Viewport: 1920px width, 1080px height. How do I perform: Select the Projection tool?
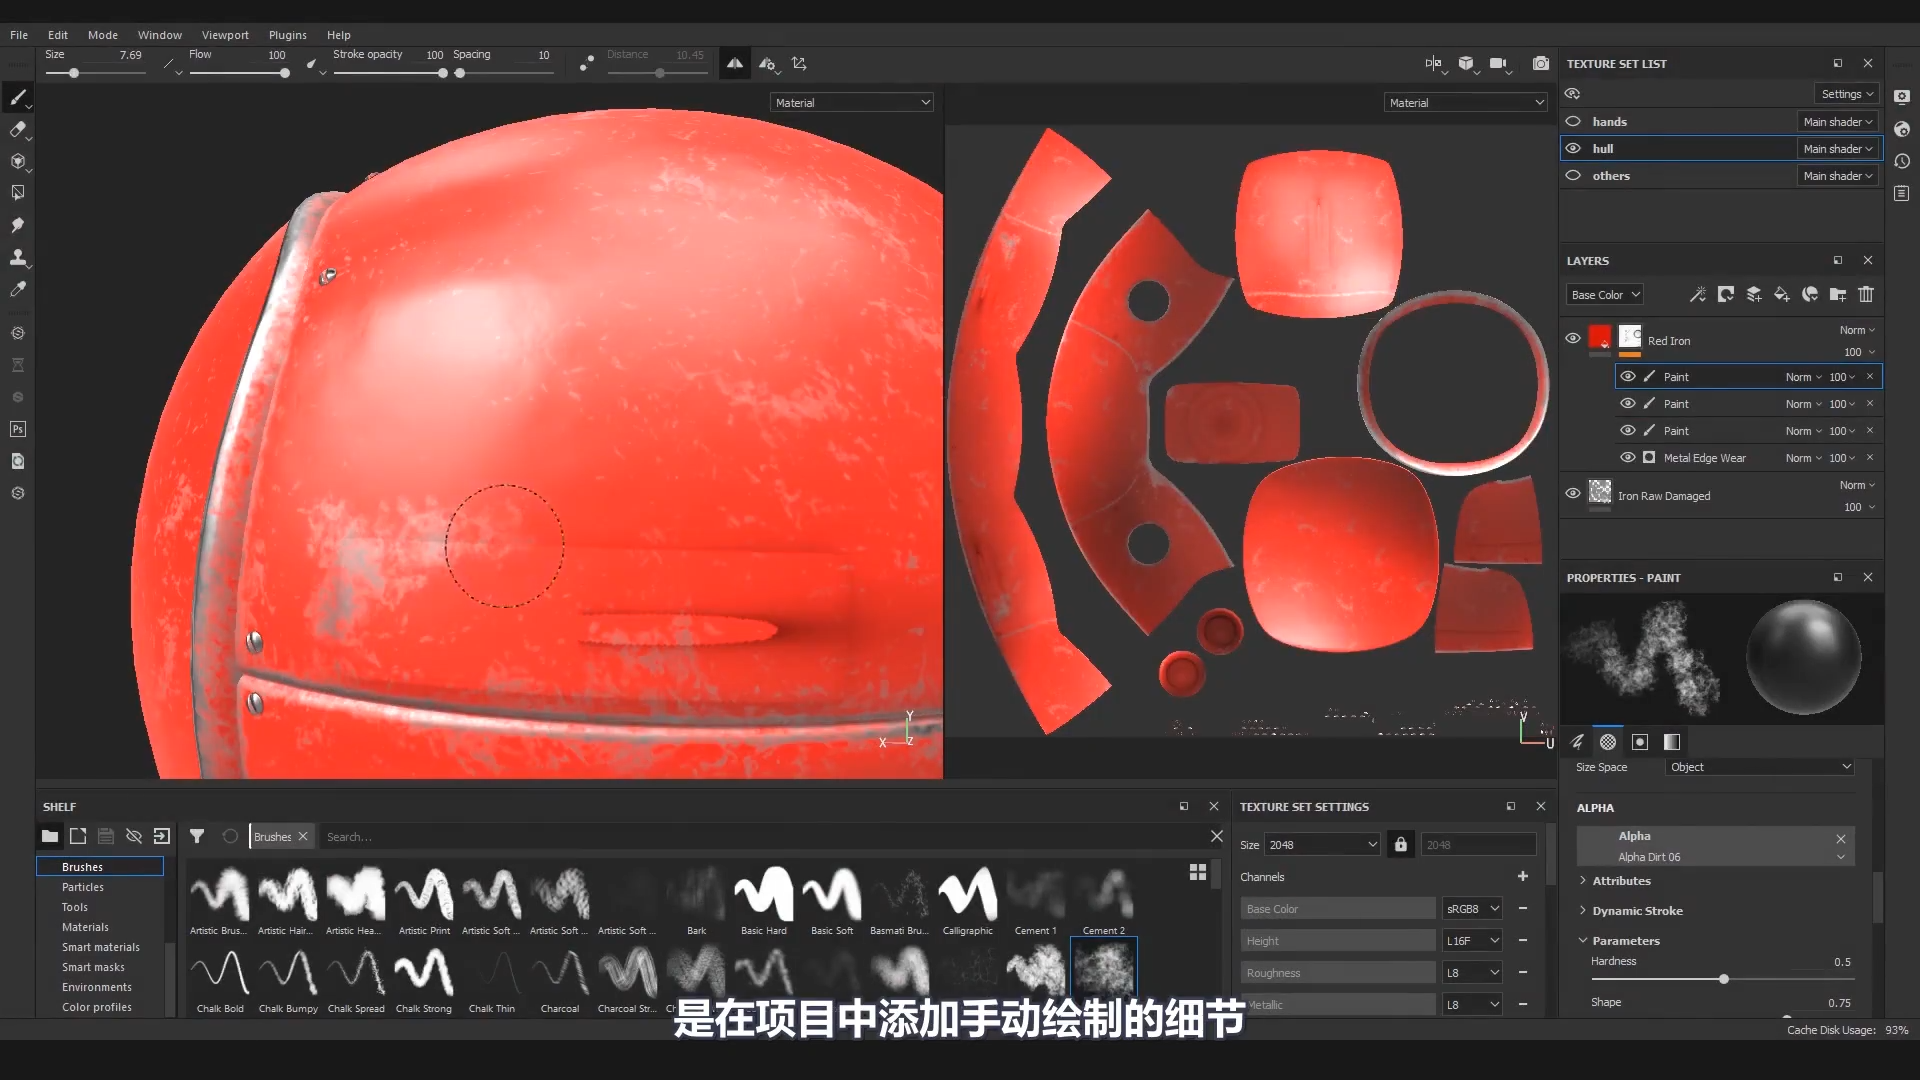pos(17,161)
